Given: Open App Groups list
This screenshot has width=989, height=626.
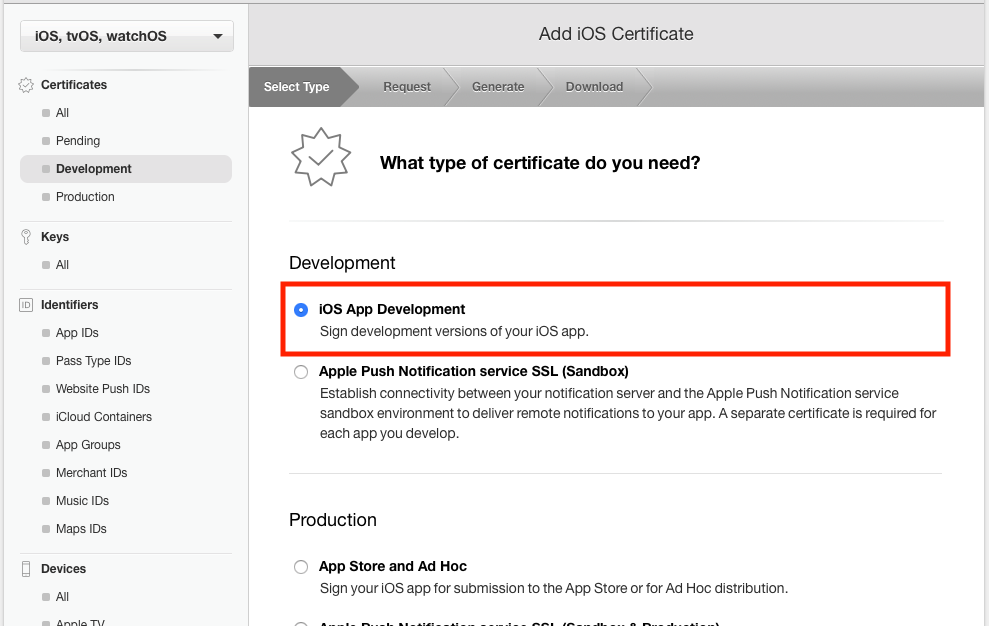Looking at the screenshot, I should [88, 445].
